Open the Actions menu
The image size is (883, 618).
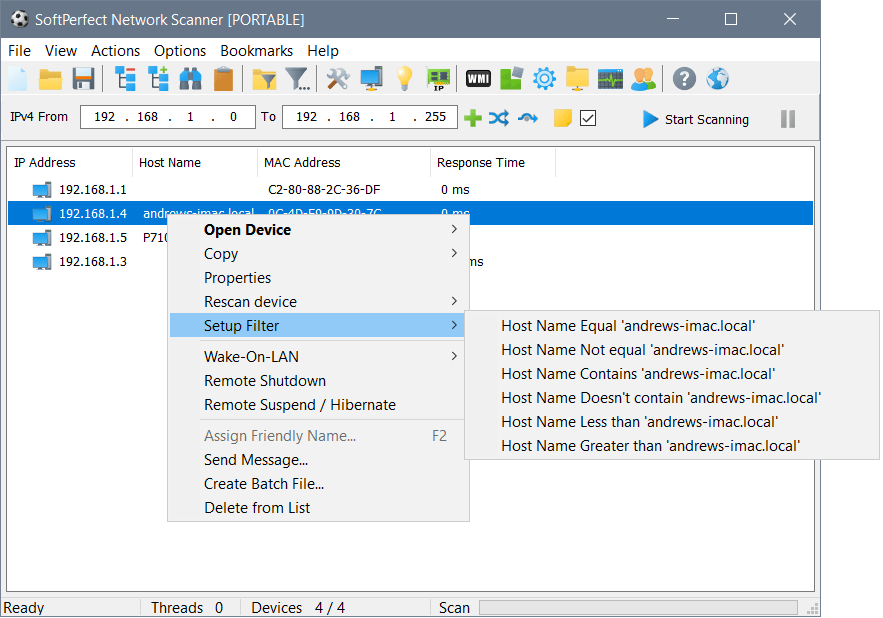[x=115, y=51]
